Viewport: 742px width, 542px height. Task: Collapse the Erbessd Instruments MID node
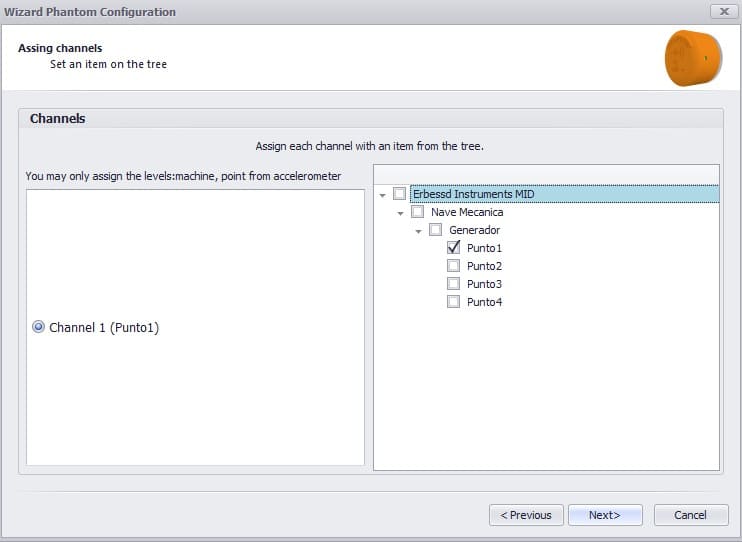click(382, 195)
